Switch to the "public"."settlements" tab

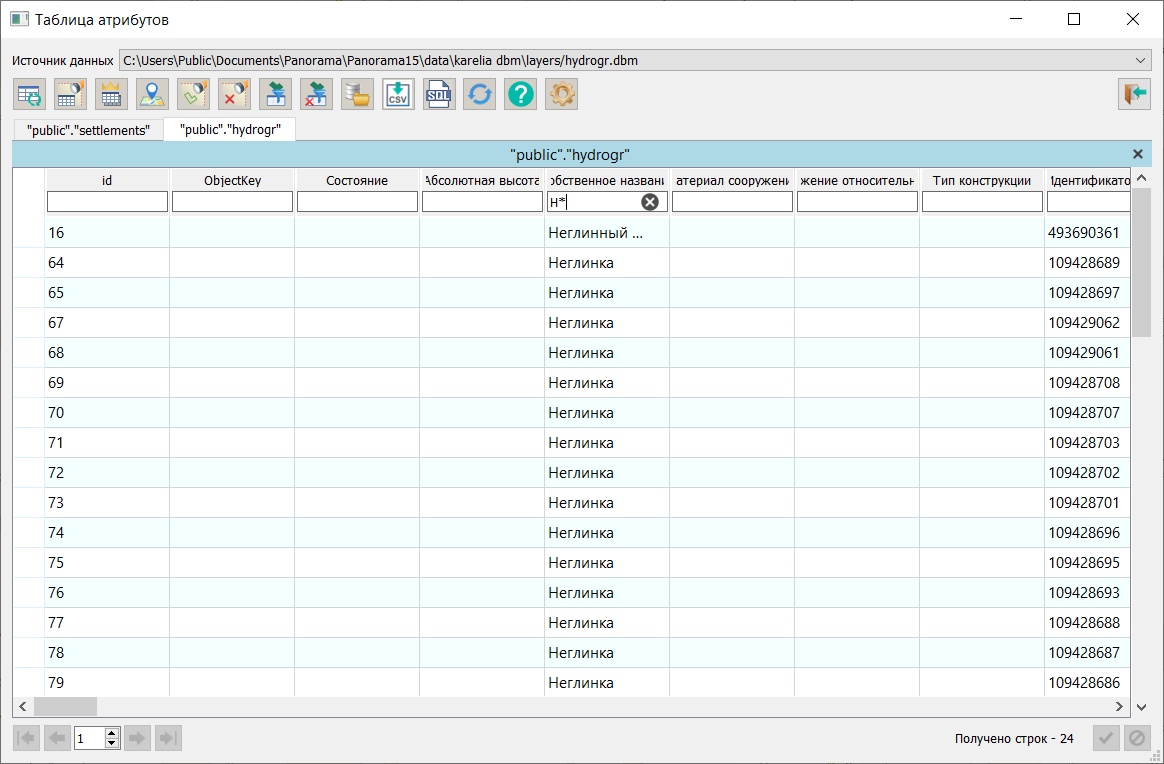coord(88,130)
